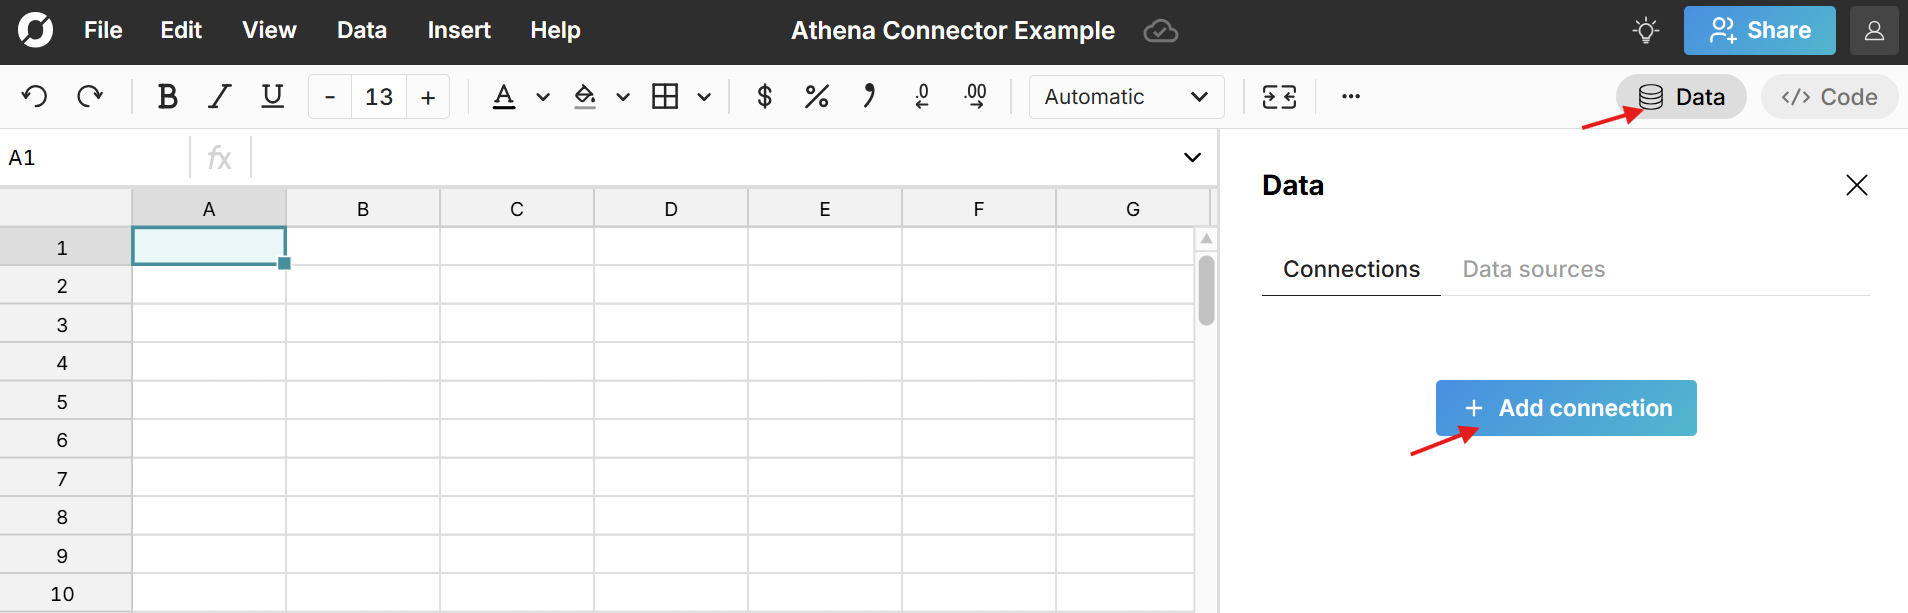This screenshot has height=613, width=1908.
Task: Click the increase decimal places icon
Action: [975, 96]
